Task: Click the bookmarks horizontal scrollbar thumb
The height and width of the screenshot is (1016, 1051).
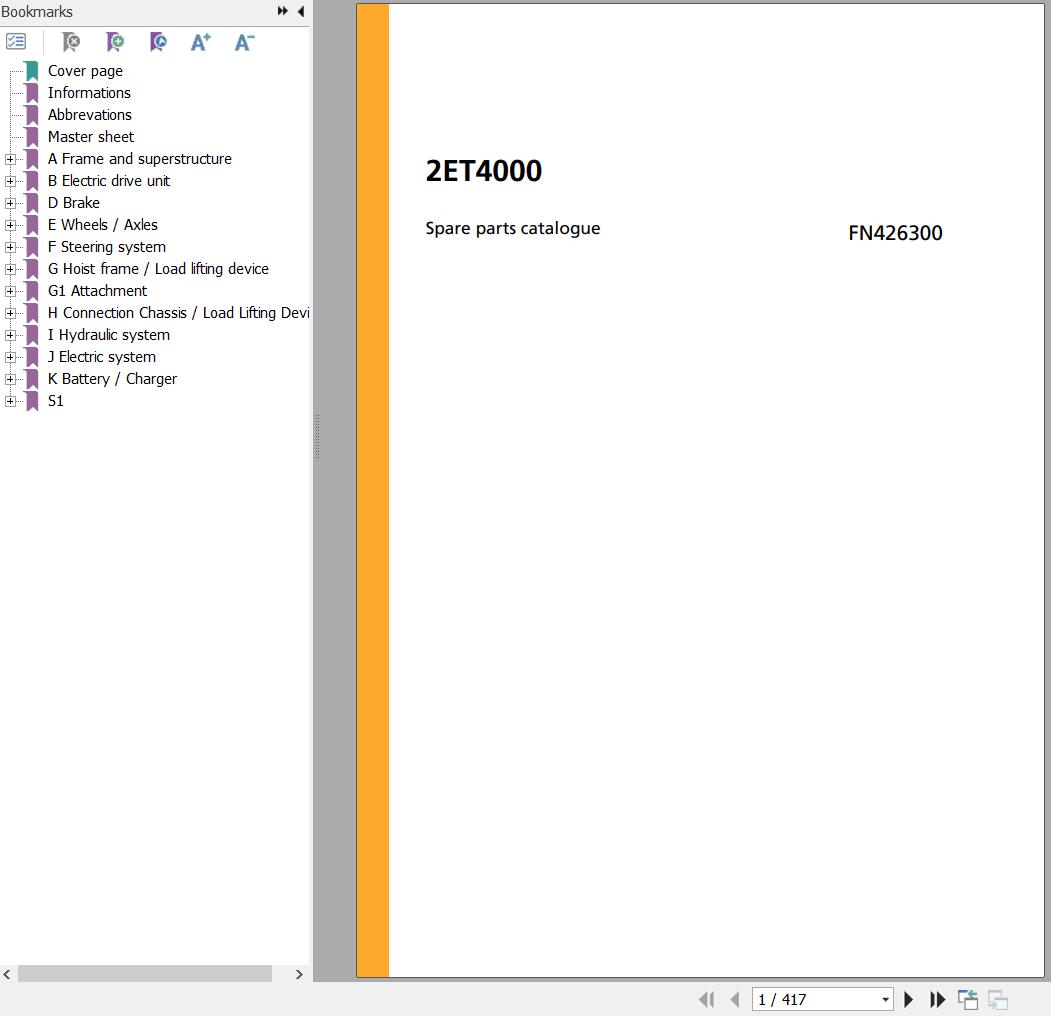Action: (145, 974)
